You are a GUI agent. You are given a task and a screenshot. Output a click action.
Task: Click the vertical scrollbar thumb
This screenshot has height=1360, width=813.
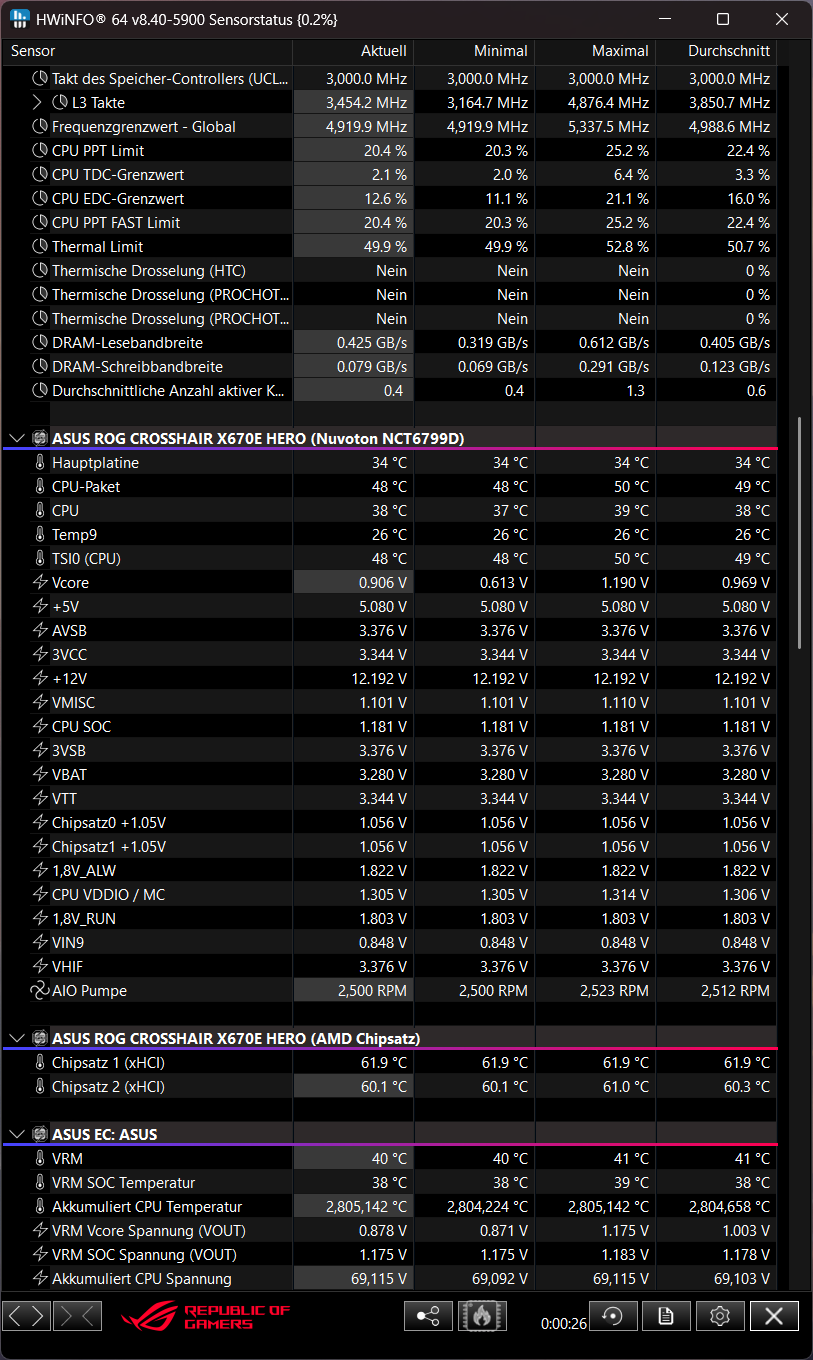(799, 535)
